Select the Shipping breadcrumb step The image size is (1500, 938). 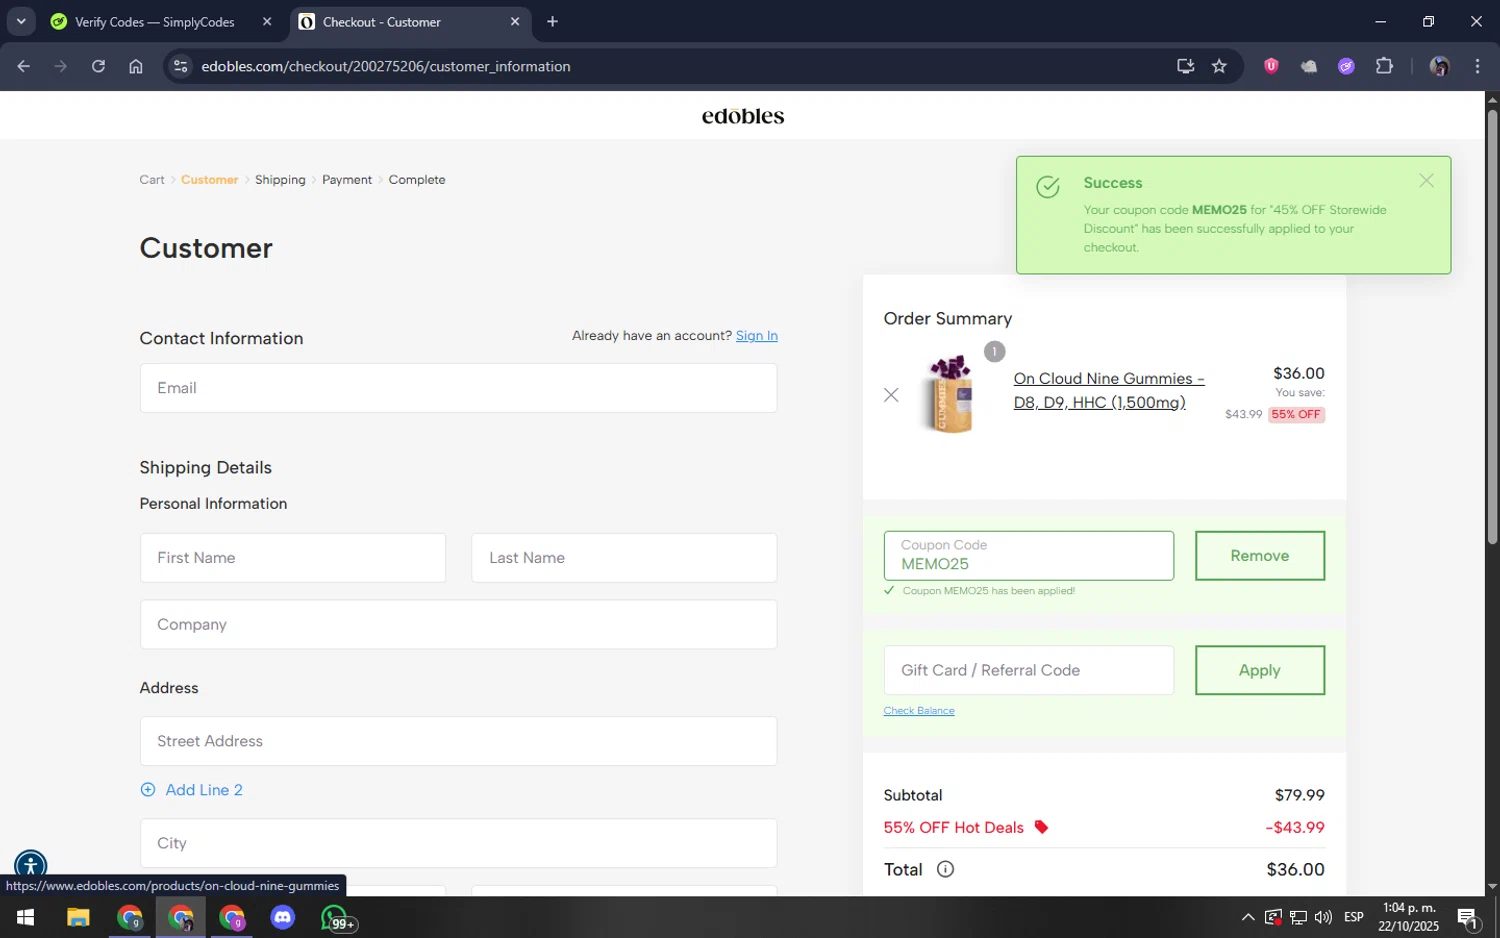[x=280, y=180]
